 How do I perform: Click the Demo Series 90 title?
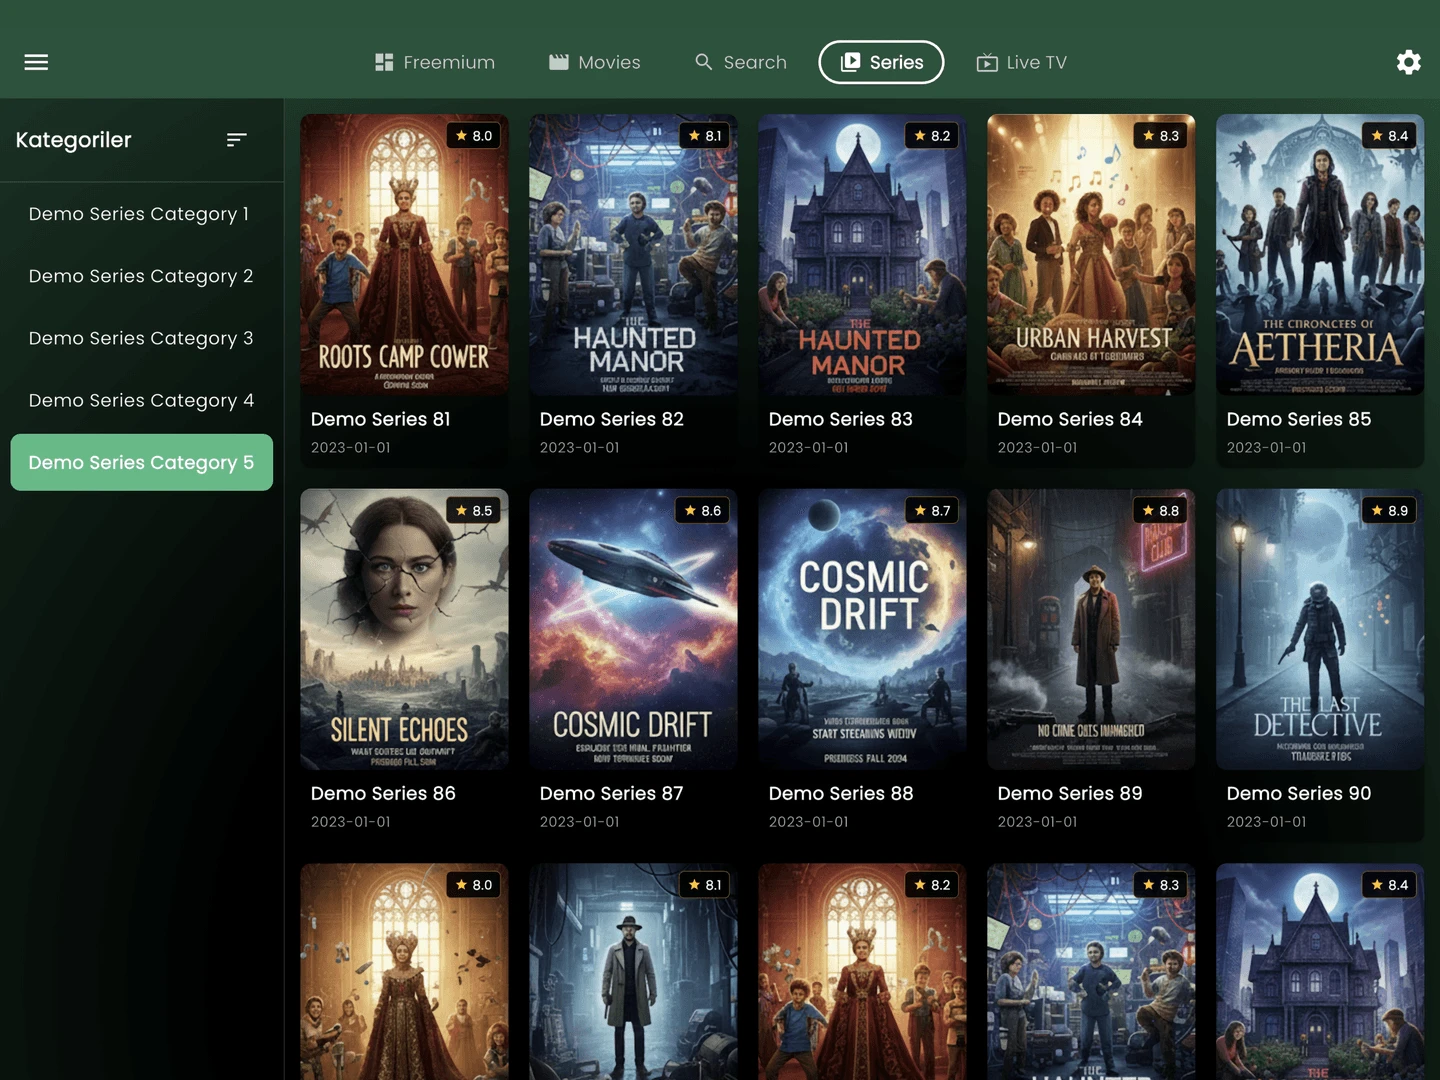tap(1298, 793)
